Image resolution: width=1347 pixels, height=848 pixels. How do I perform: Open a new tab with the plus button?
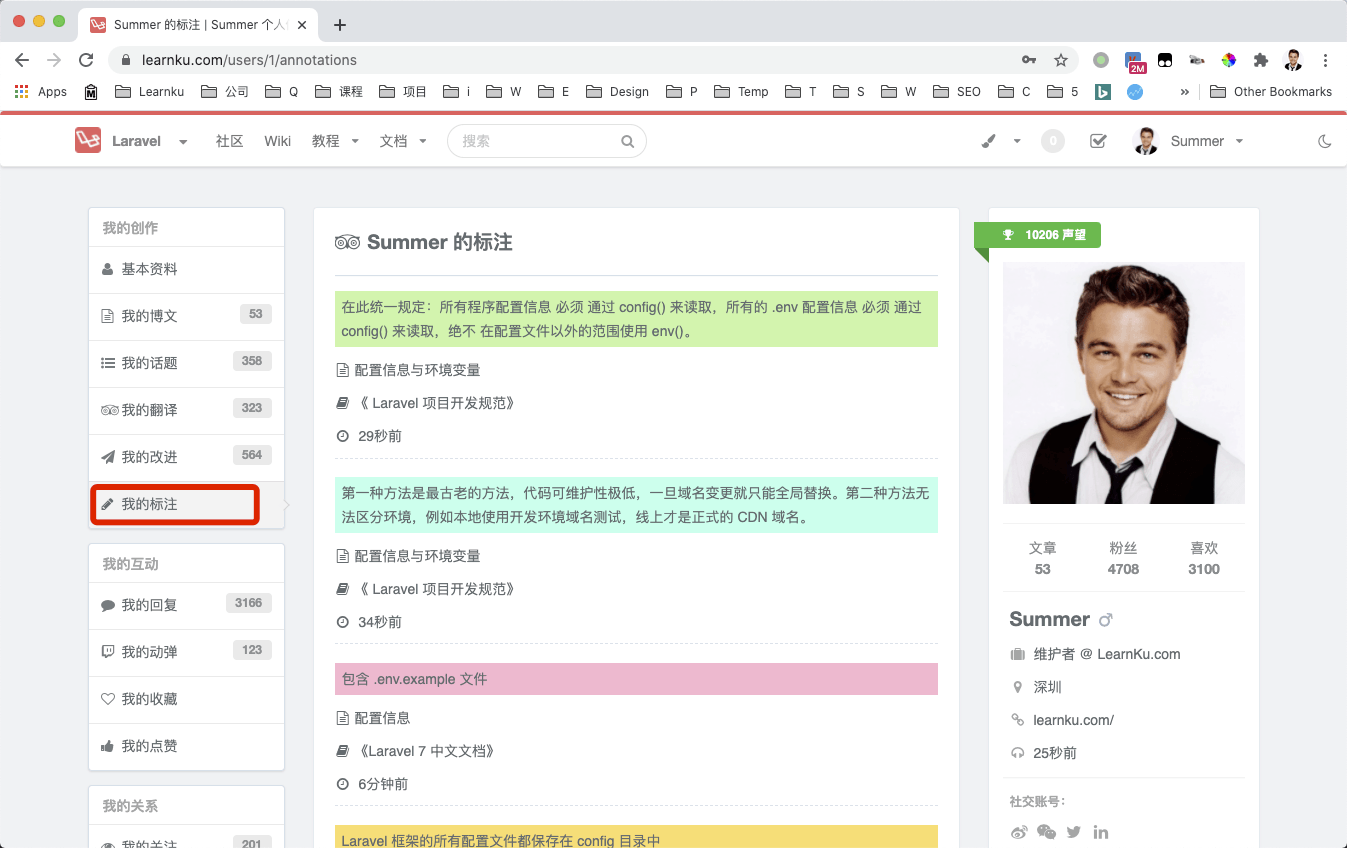[x=340, y=25]
